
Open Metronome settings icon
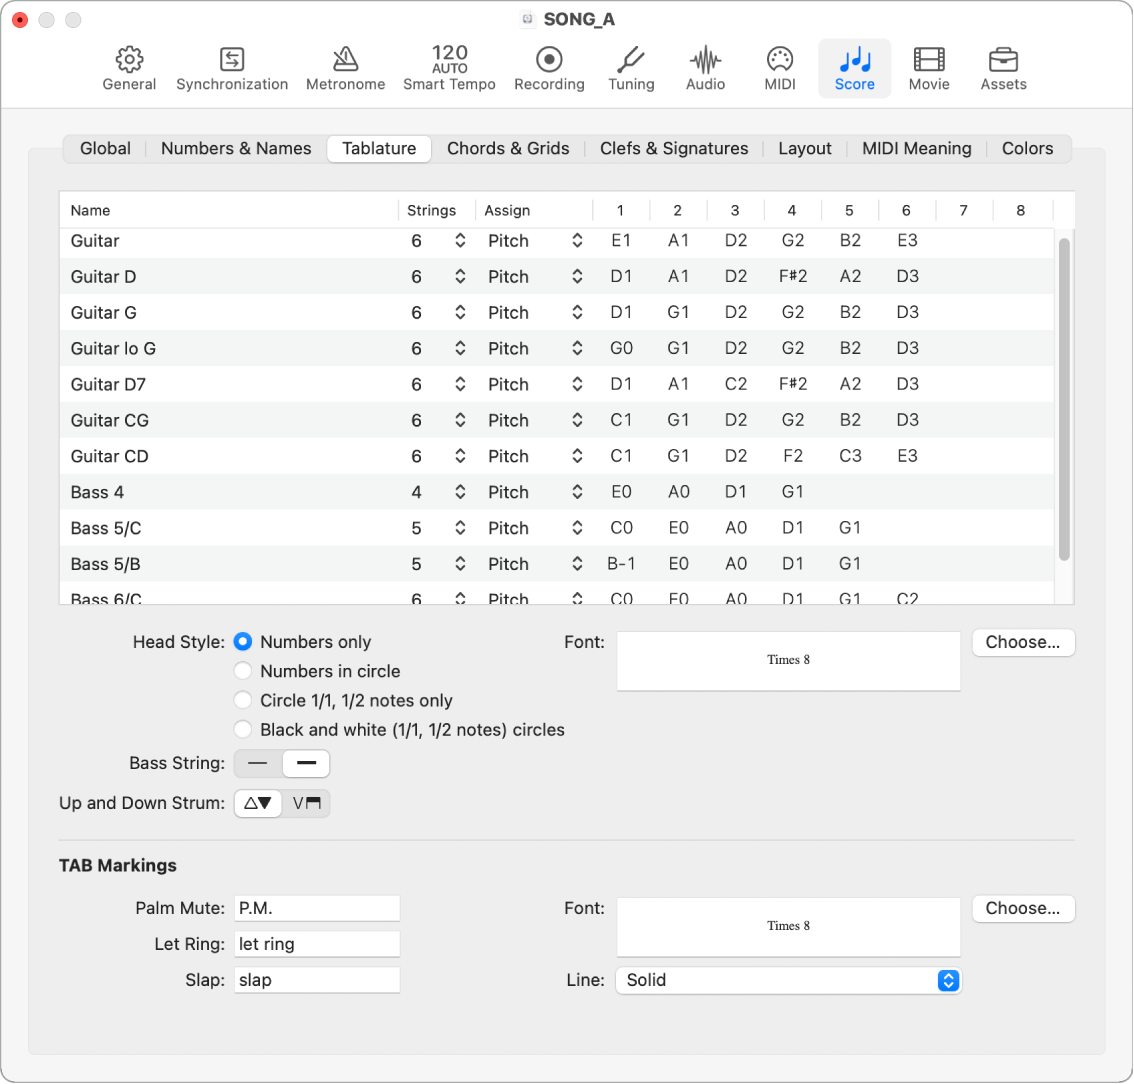coord(345,69)
